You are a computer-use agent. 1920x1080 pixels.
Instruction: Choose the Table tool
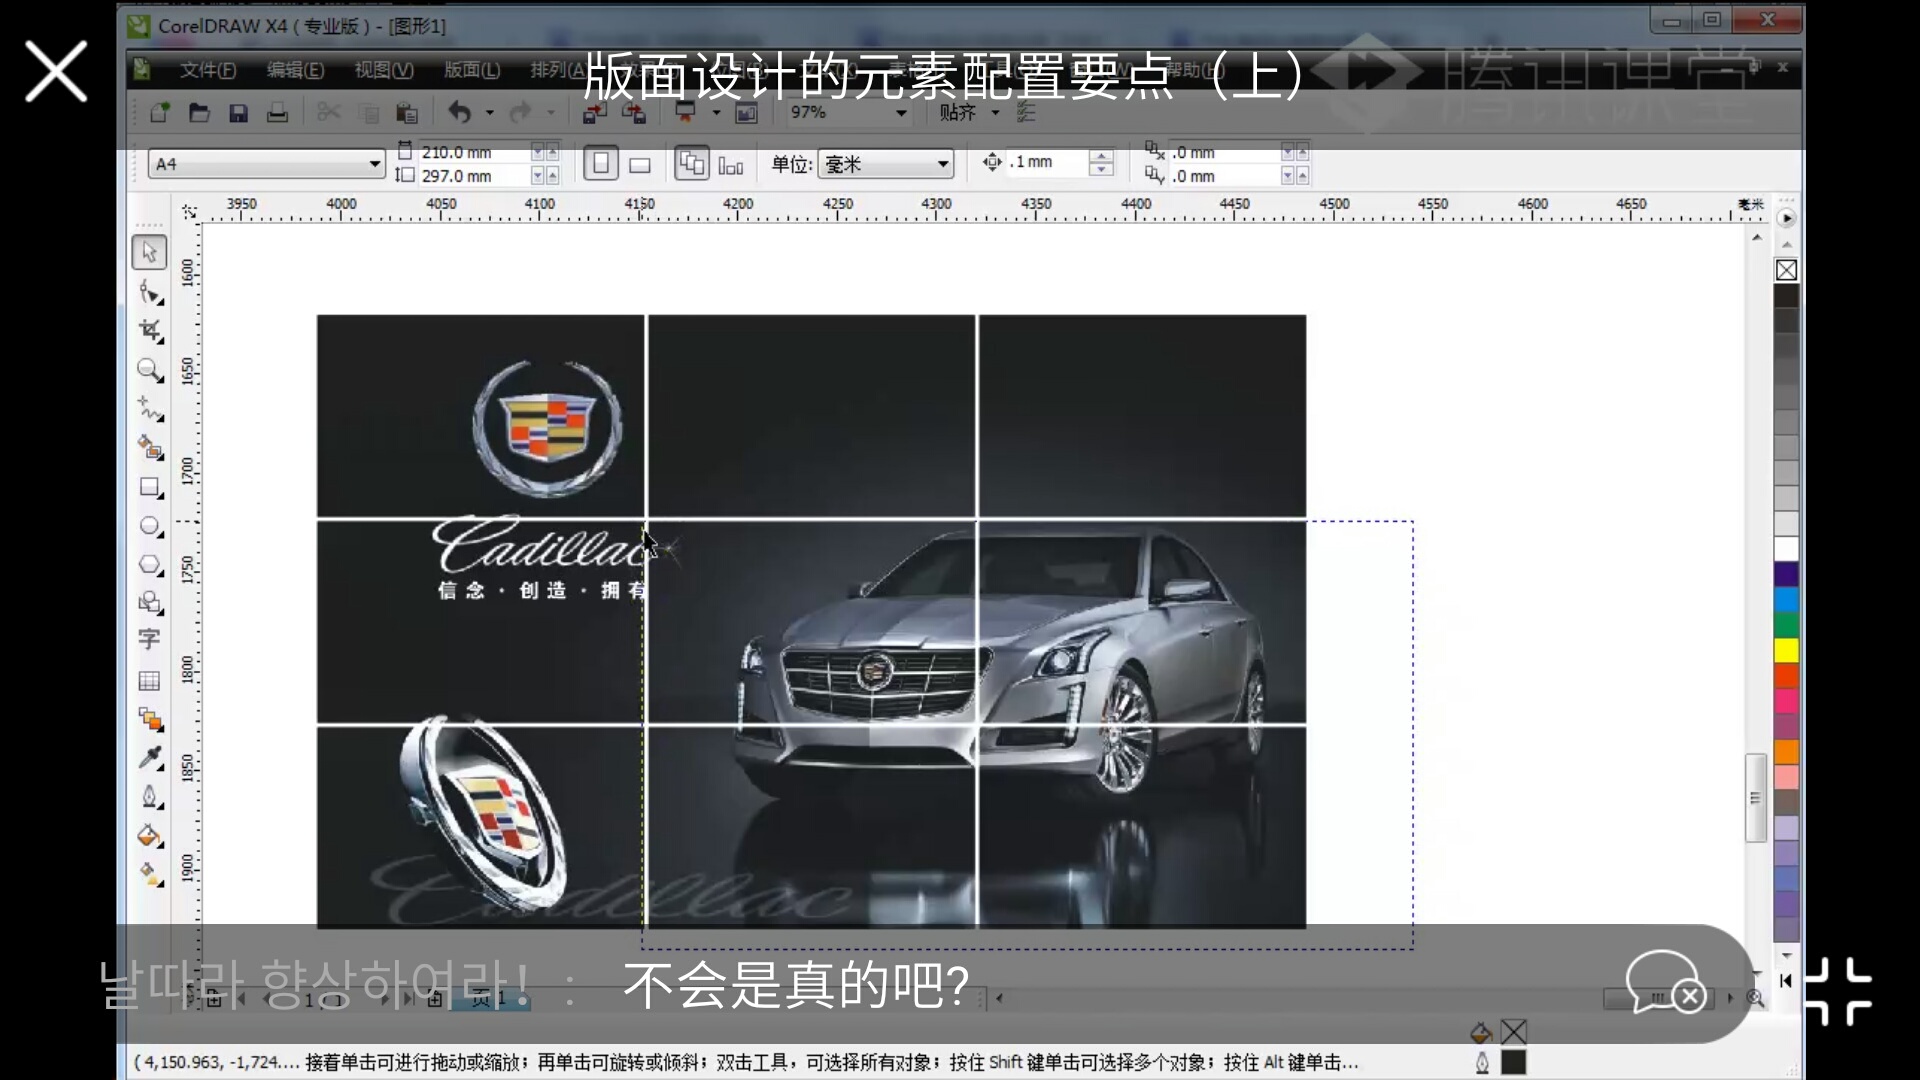(149, 681)
